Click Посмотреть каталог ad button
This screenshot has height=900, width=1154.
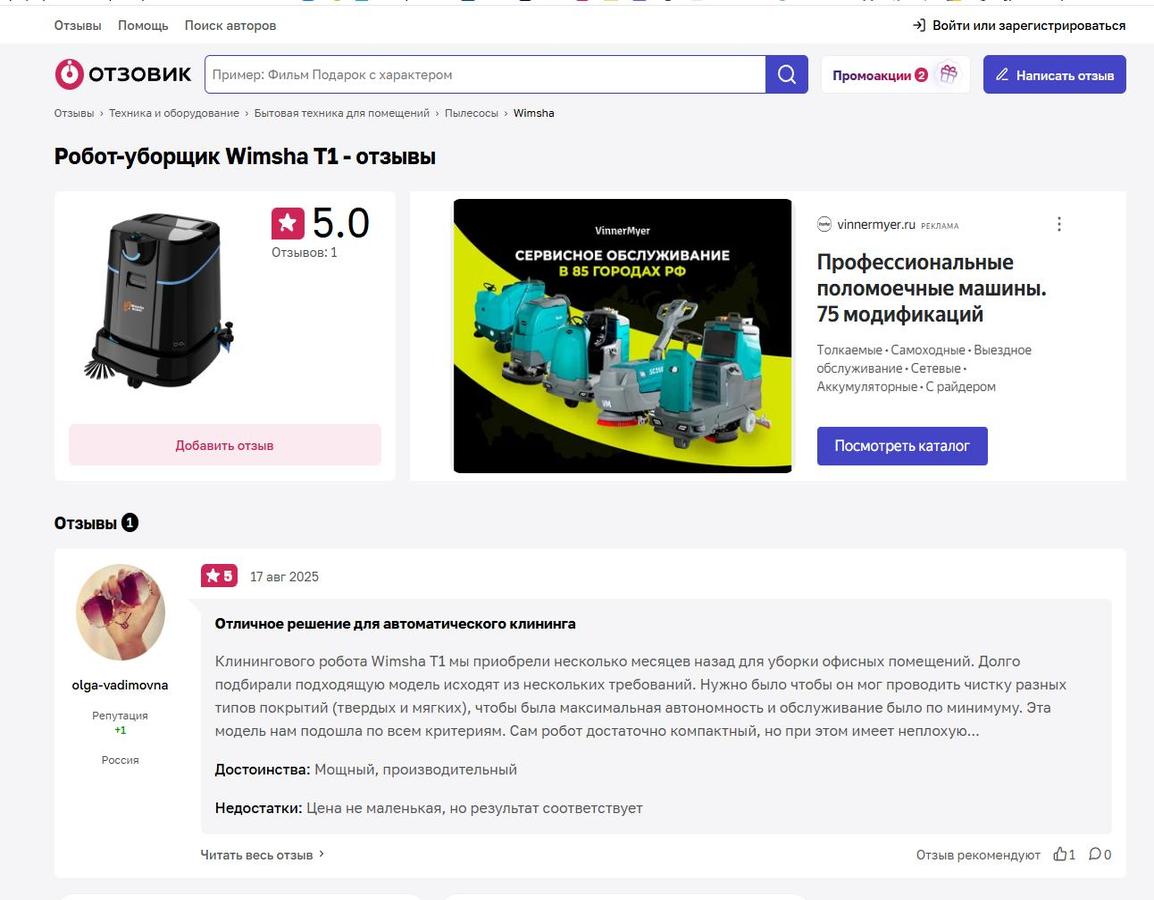(x=902, y=445)
